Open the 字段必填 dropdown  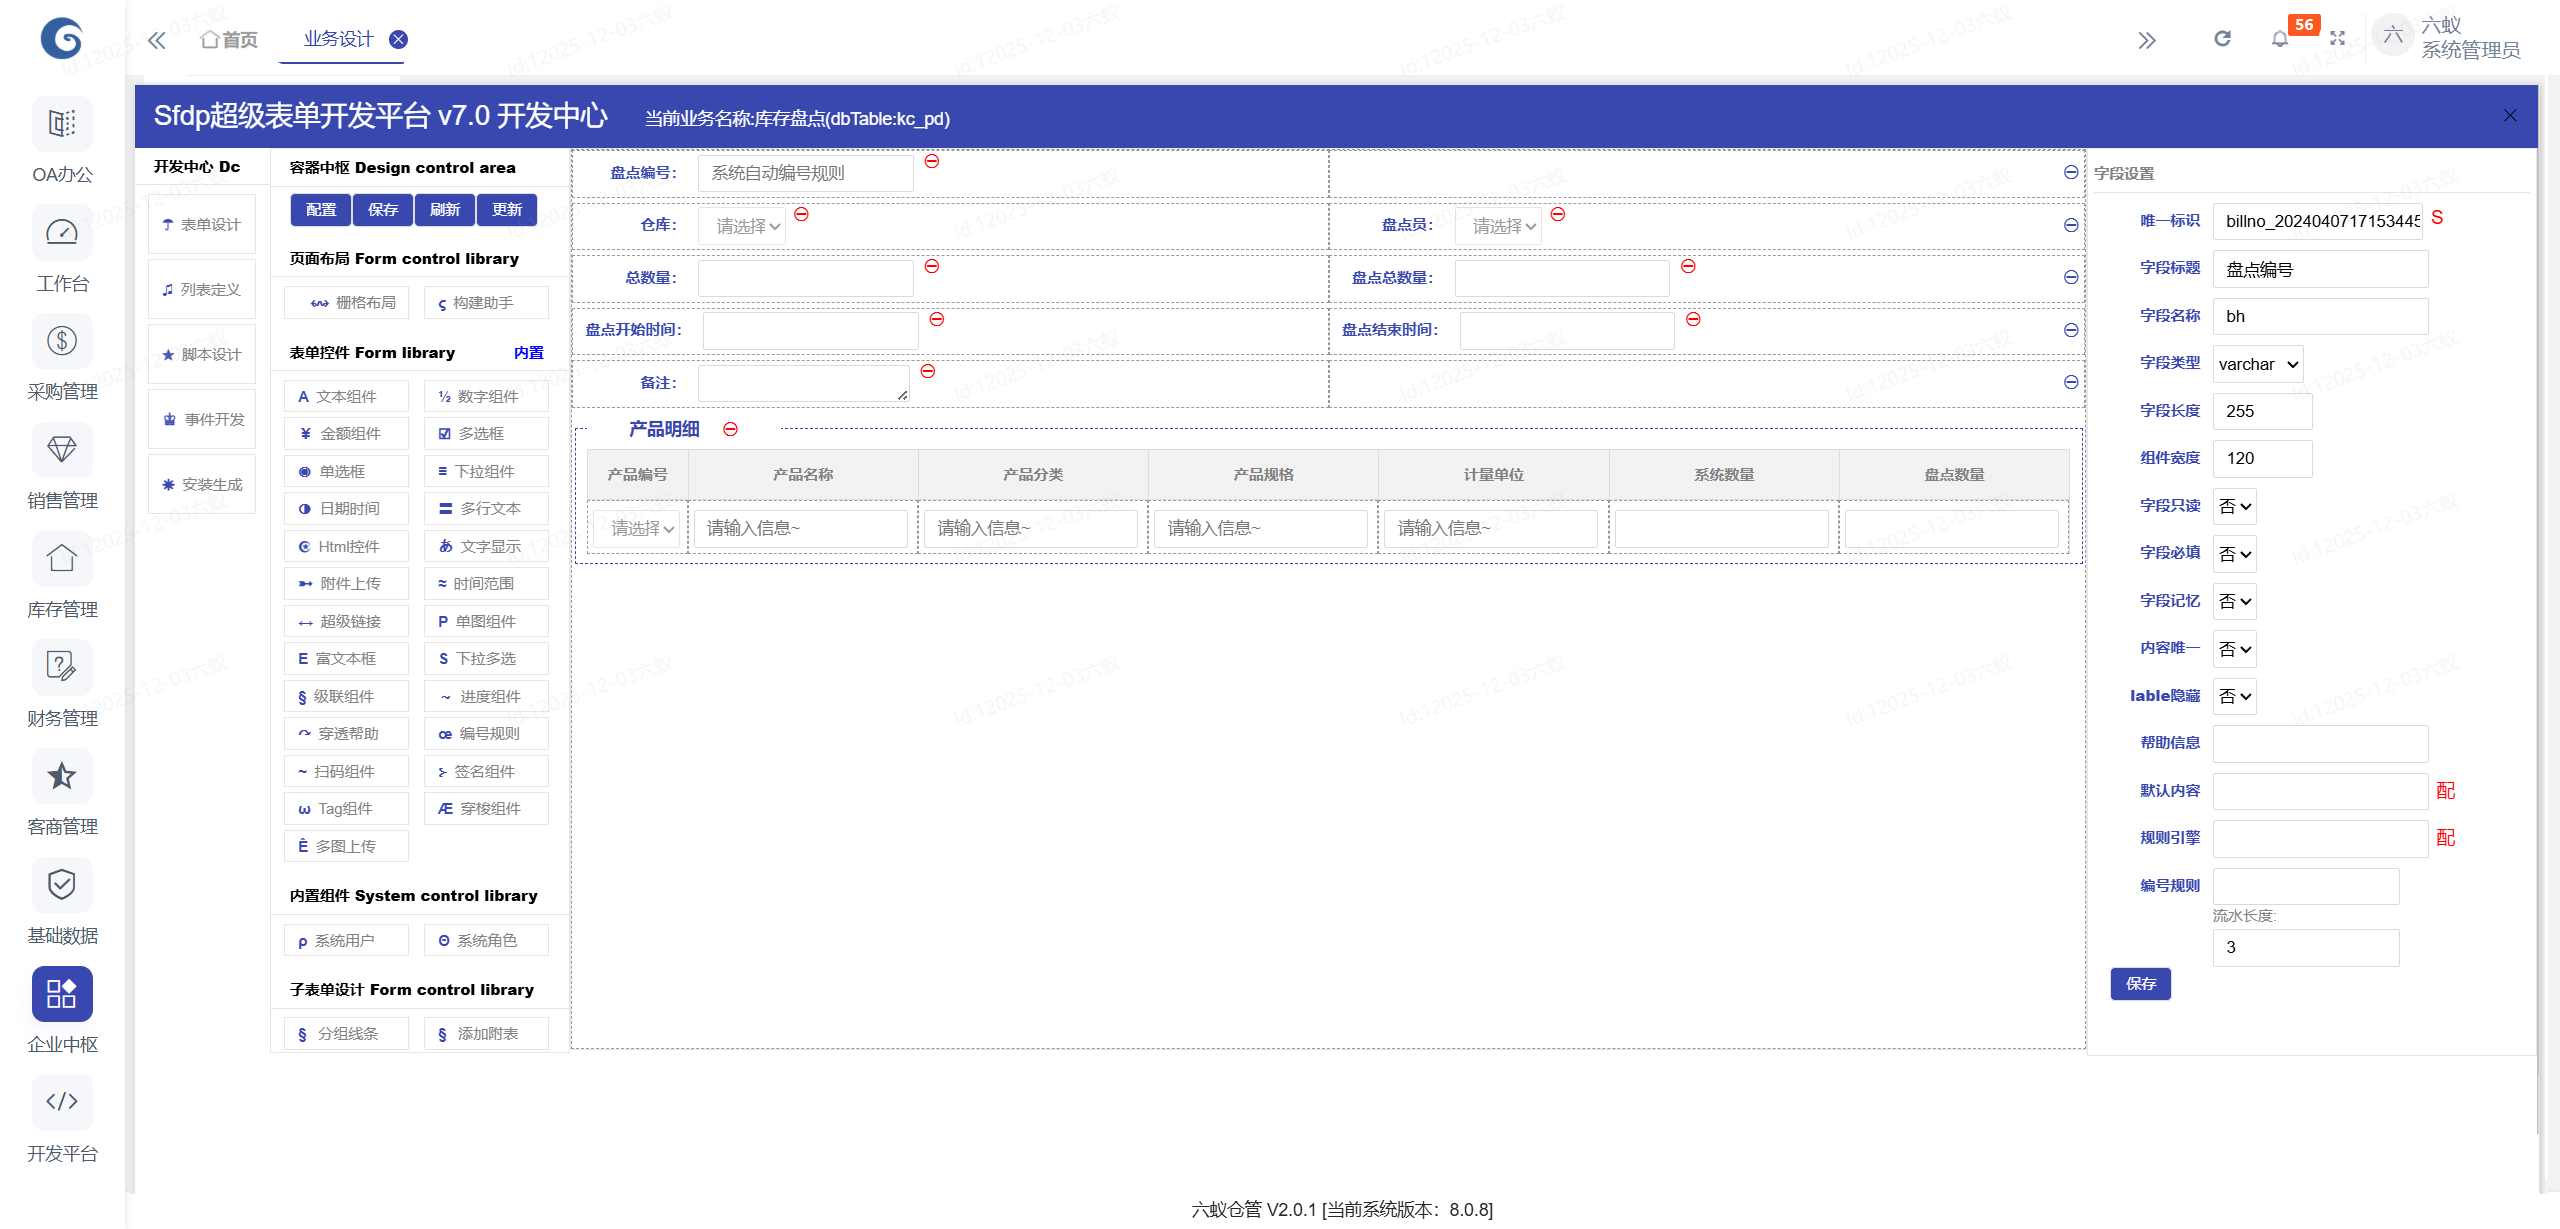click(2235, 554)
